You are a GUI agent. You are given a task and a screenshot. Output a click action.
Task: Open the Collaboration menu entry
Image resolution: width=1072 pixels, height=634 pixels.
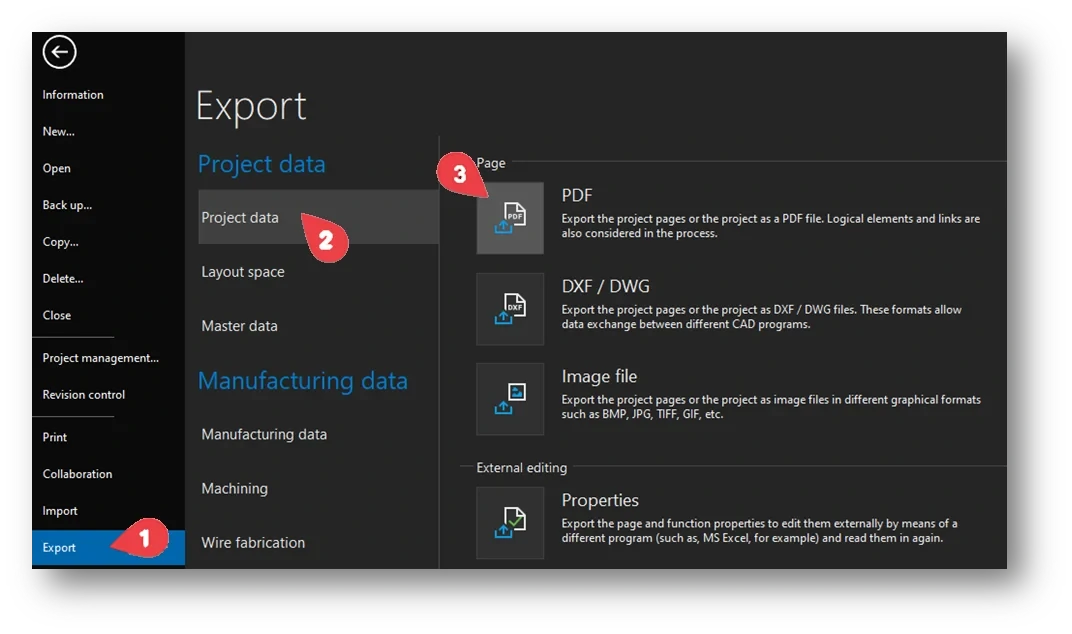(x=77, y=474)
